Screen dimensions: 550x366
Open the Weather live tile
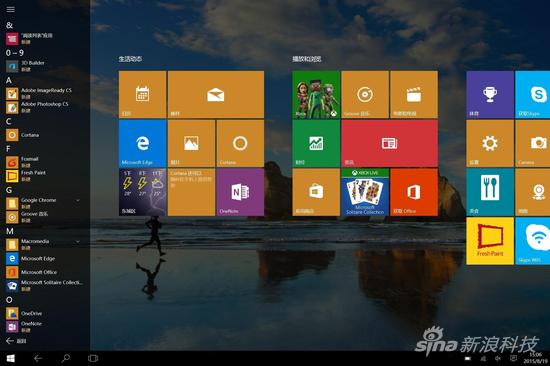(142, 192)
